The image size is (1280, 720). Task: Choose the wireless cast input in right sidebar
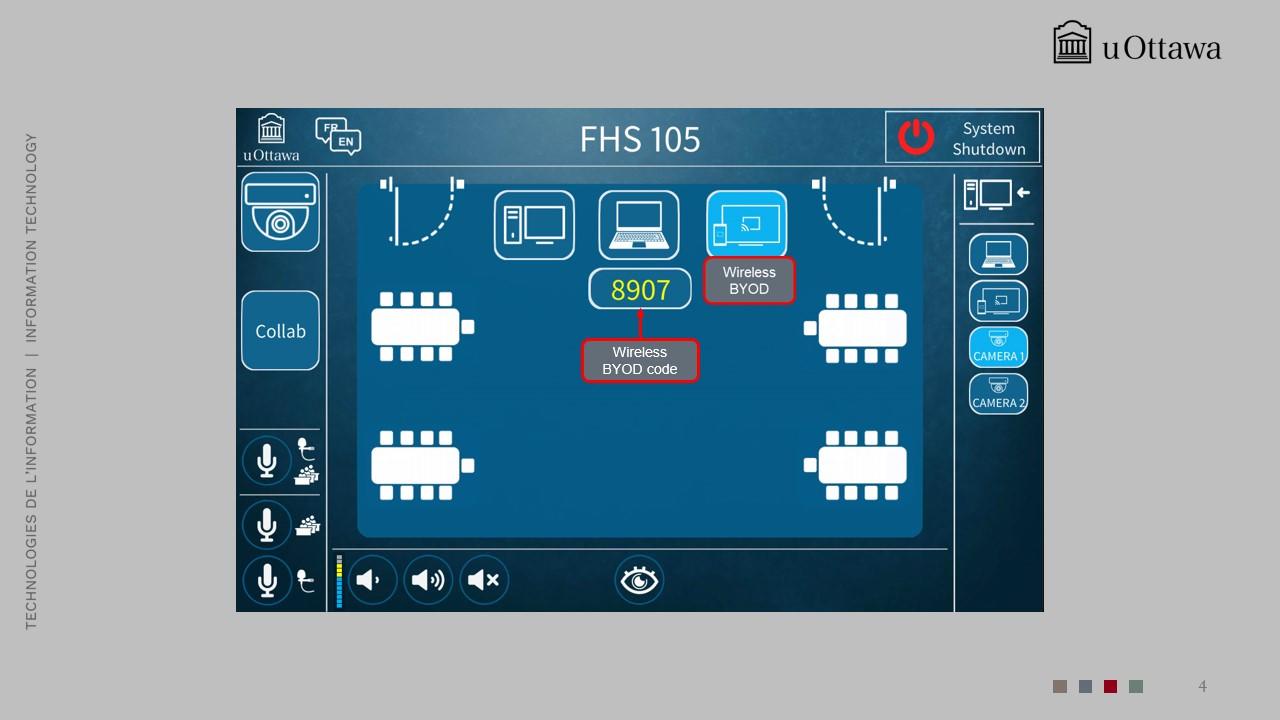[x=998, y=301]
